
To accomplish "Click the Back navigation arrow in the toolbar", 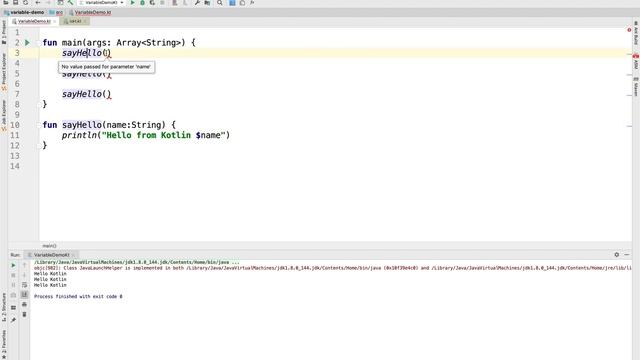I will pos(38,2).
